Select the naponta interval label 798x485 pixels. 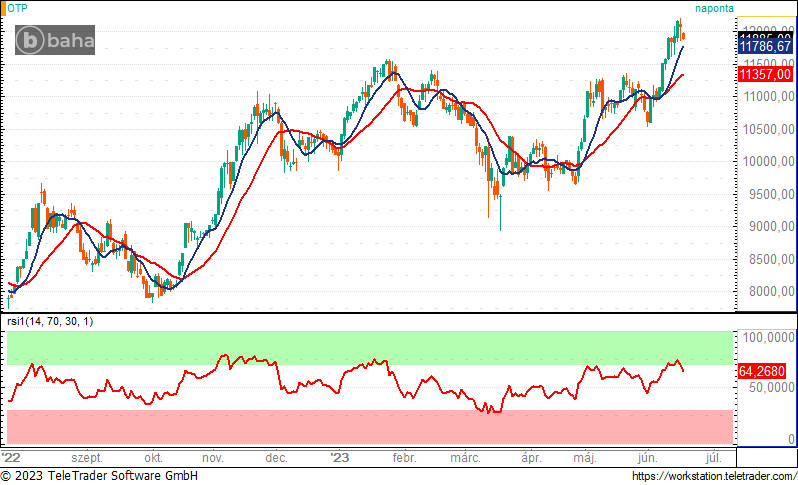[715, 8]
